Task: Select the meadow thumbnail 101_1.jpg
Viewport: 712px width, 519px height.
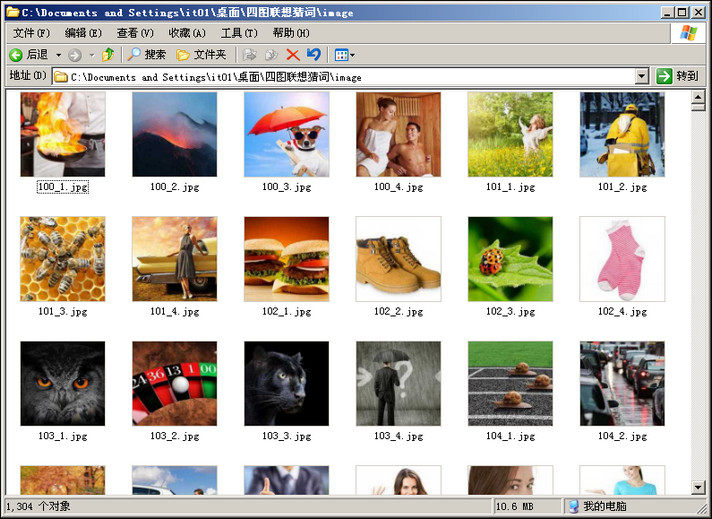Action: tap(510, 134)
